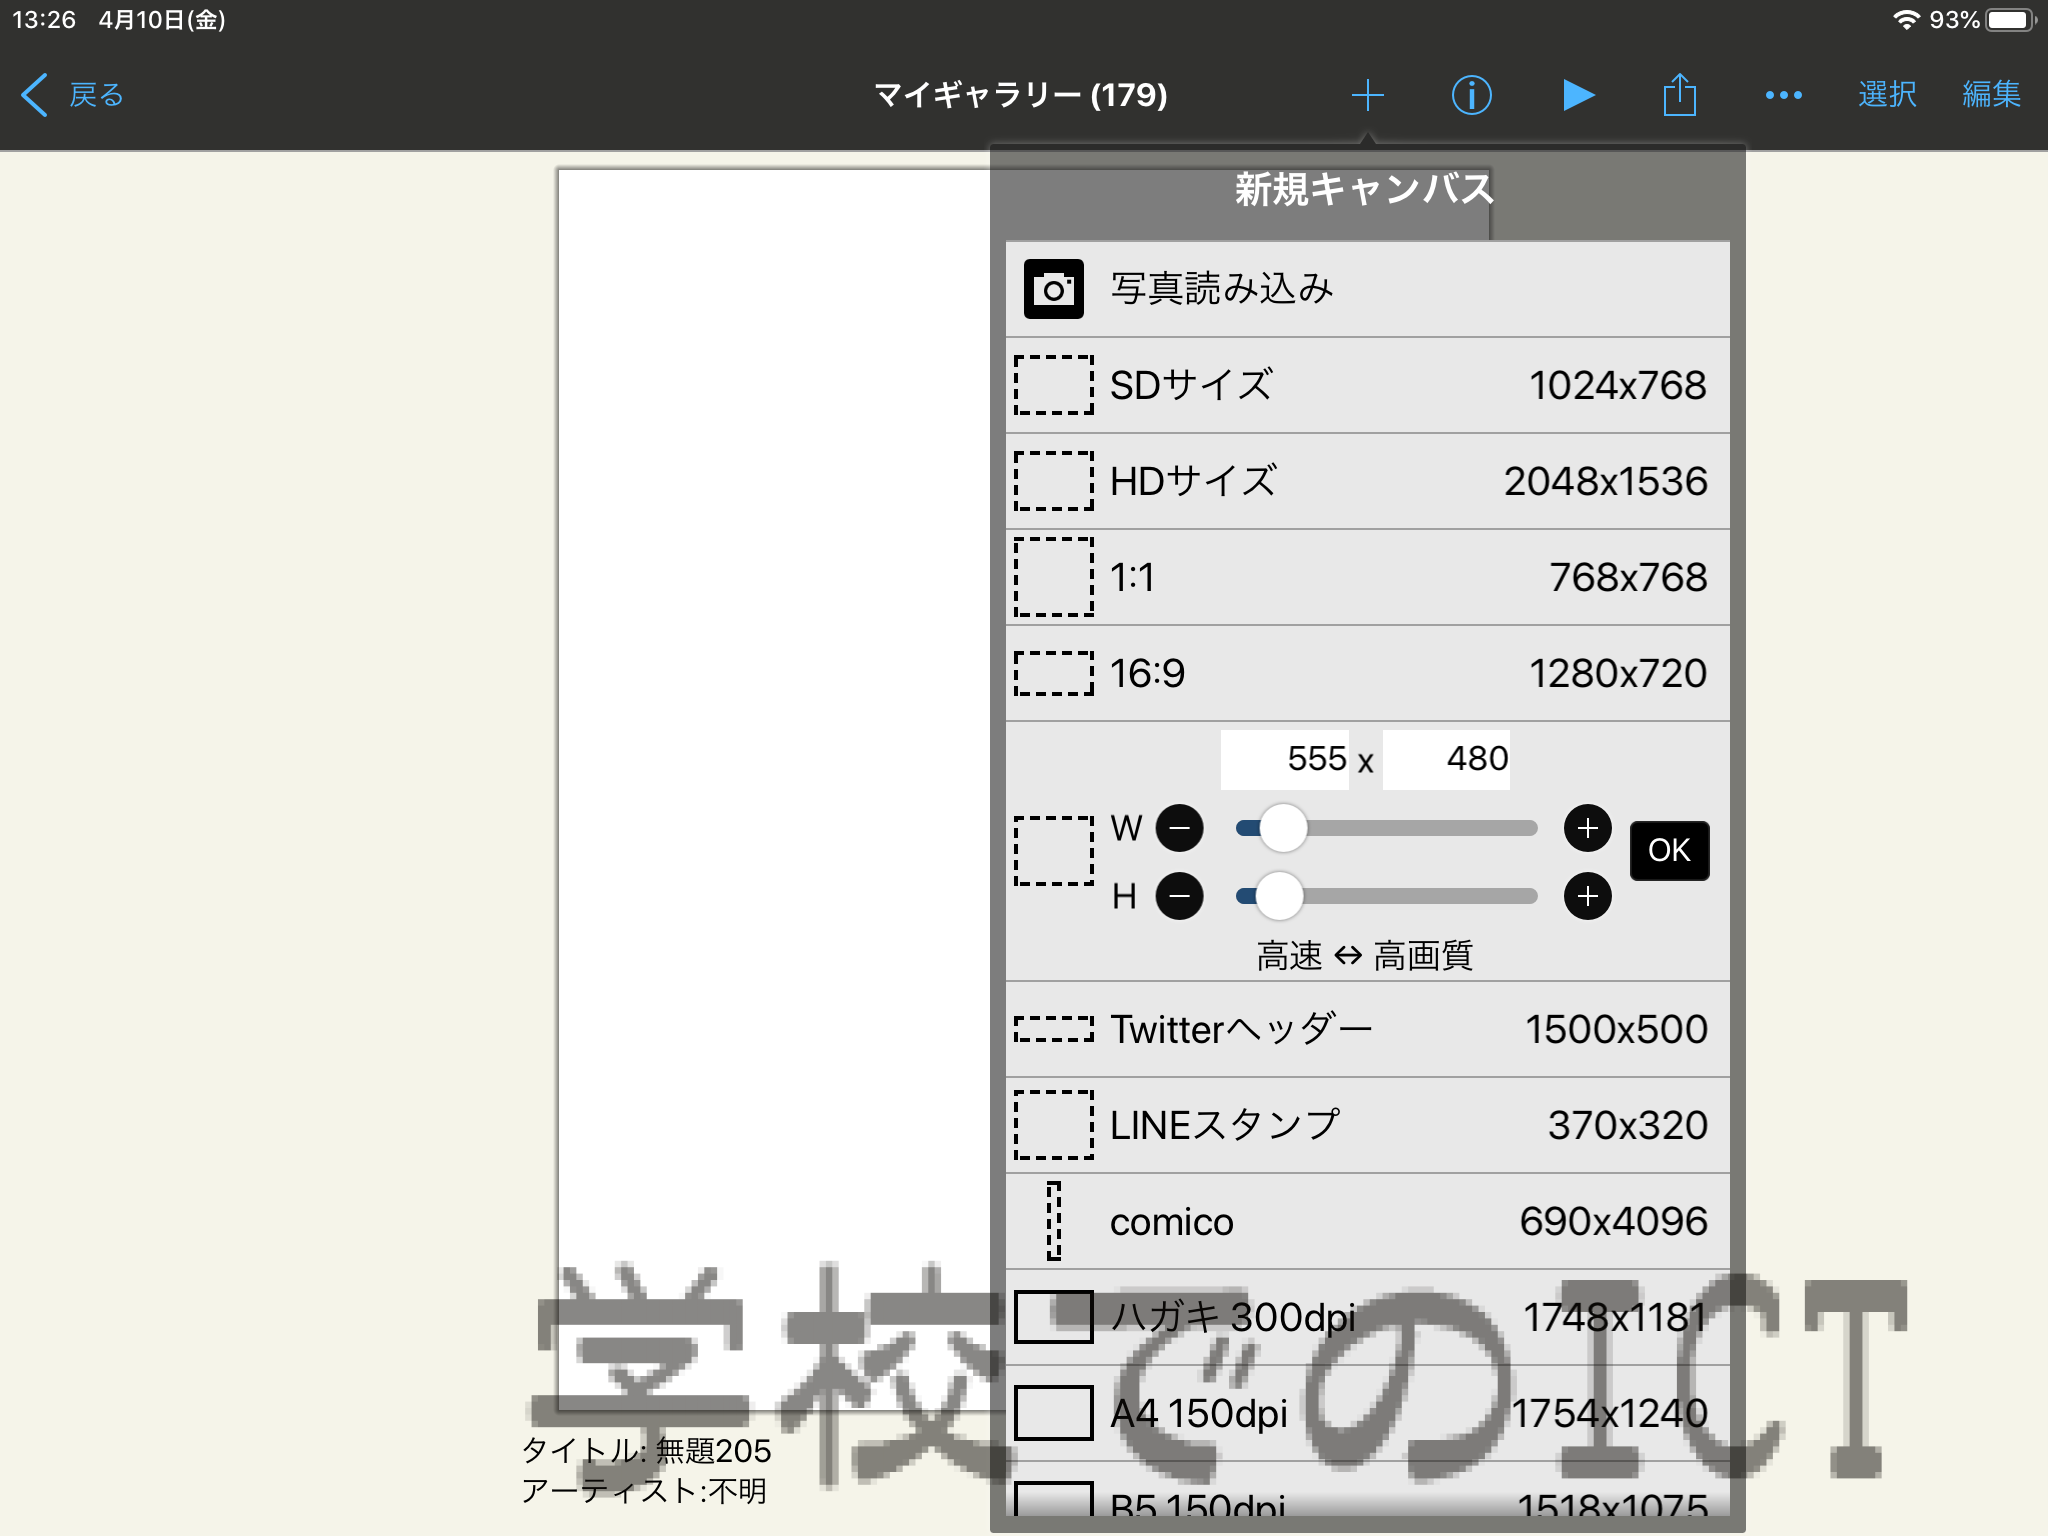Click the 新規キャンバス header
2048x1536 pixels.
coord(1364,189)
